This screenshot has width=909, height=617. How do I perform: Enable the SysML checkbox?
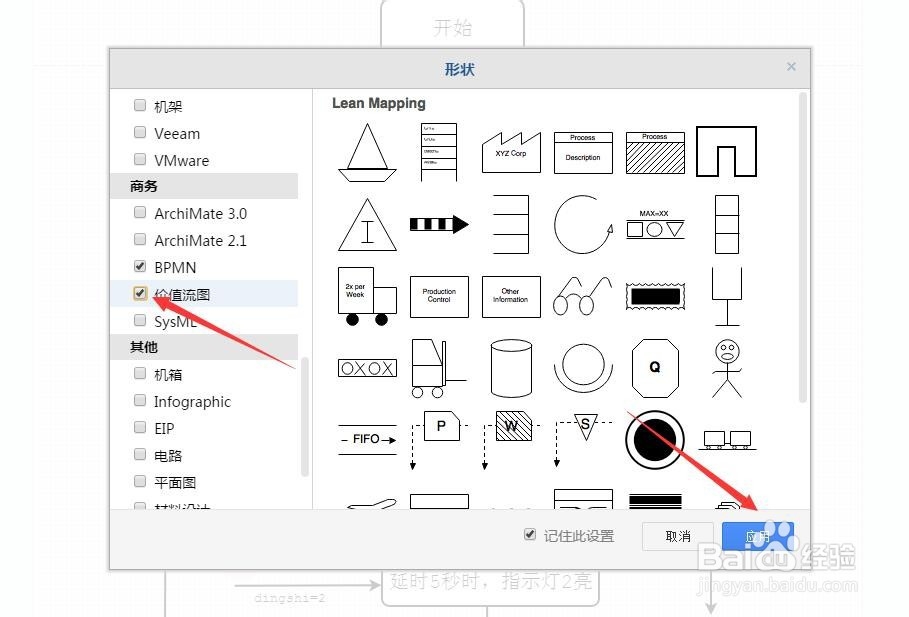point(139,321)
